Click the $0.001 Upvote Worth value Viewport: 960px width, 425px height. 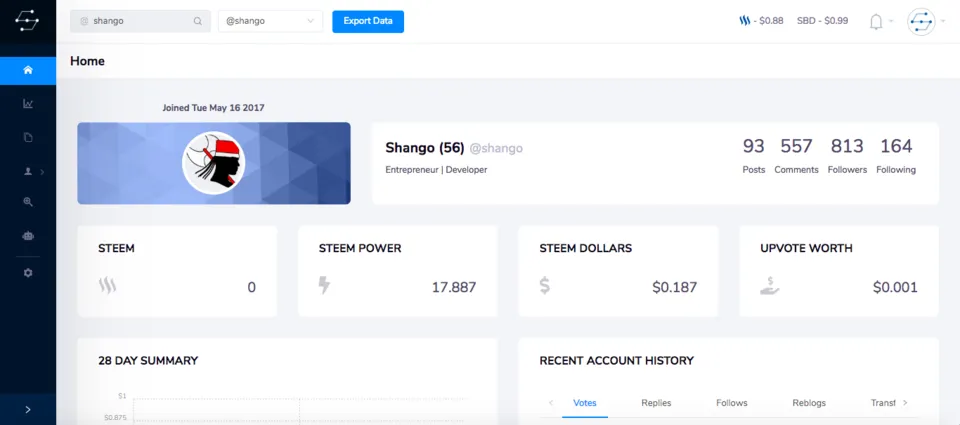[895, 287]
